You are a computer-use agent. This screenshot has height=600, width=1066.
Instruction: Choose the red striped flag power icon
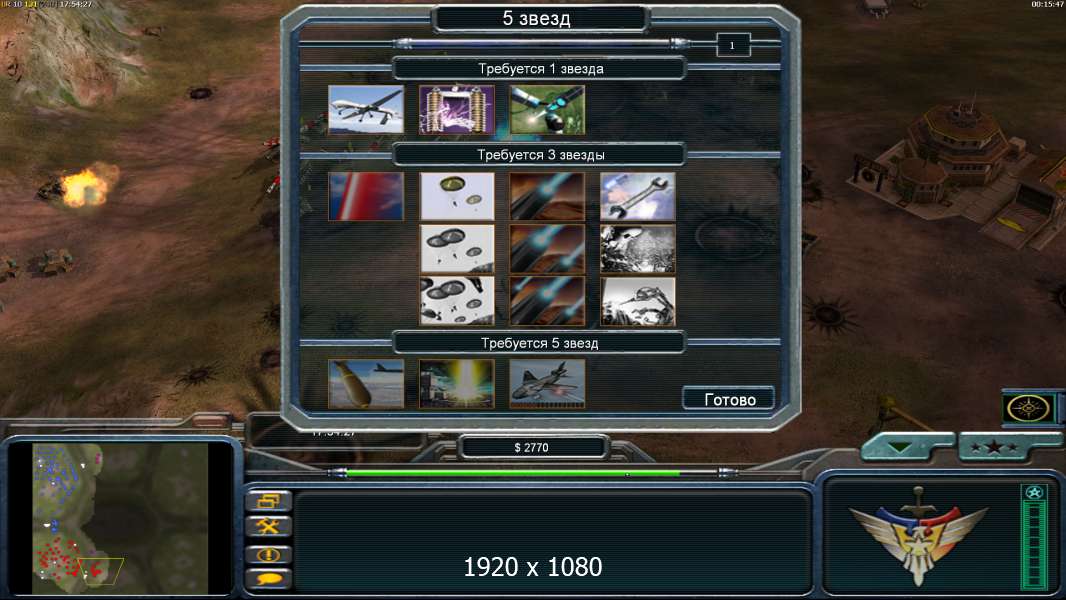(366, 196)
